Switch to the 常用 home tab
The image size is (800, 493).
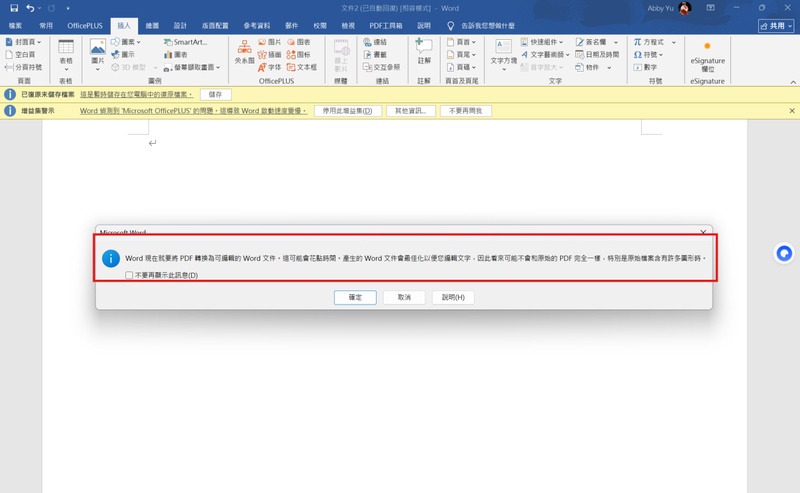pos(46,26)
